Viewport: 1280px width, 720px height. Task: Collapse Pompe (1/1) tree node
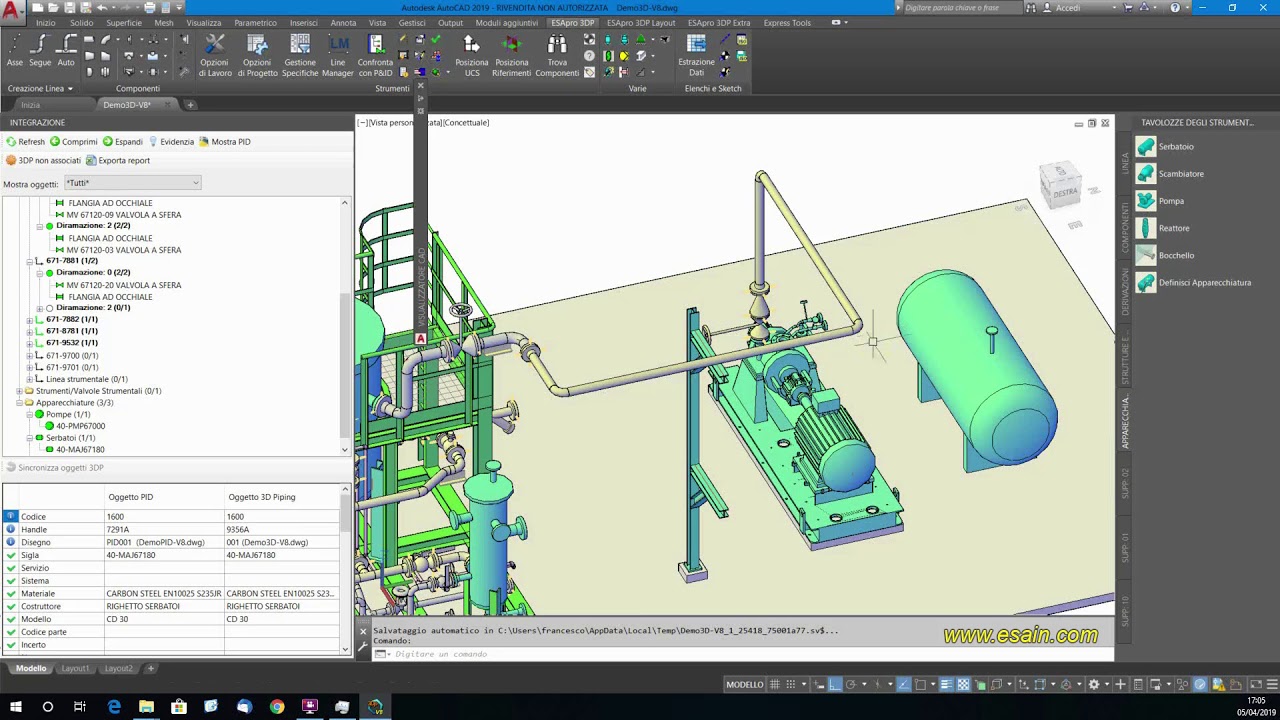30,414
